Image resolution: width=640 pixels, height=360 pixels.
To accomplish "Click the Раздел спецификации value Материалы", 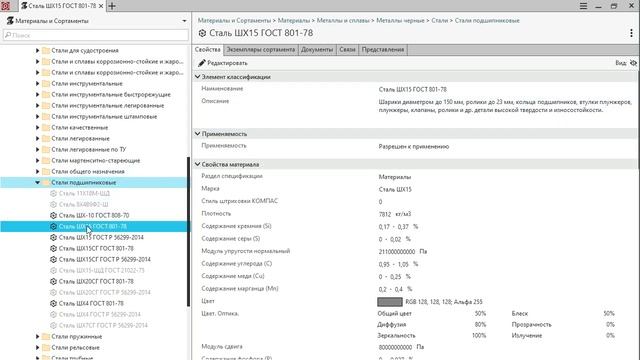I will click(395, 177).
